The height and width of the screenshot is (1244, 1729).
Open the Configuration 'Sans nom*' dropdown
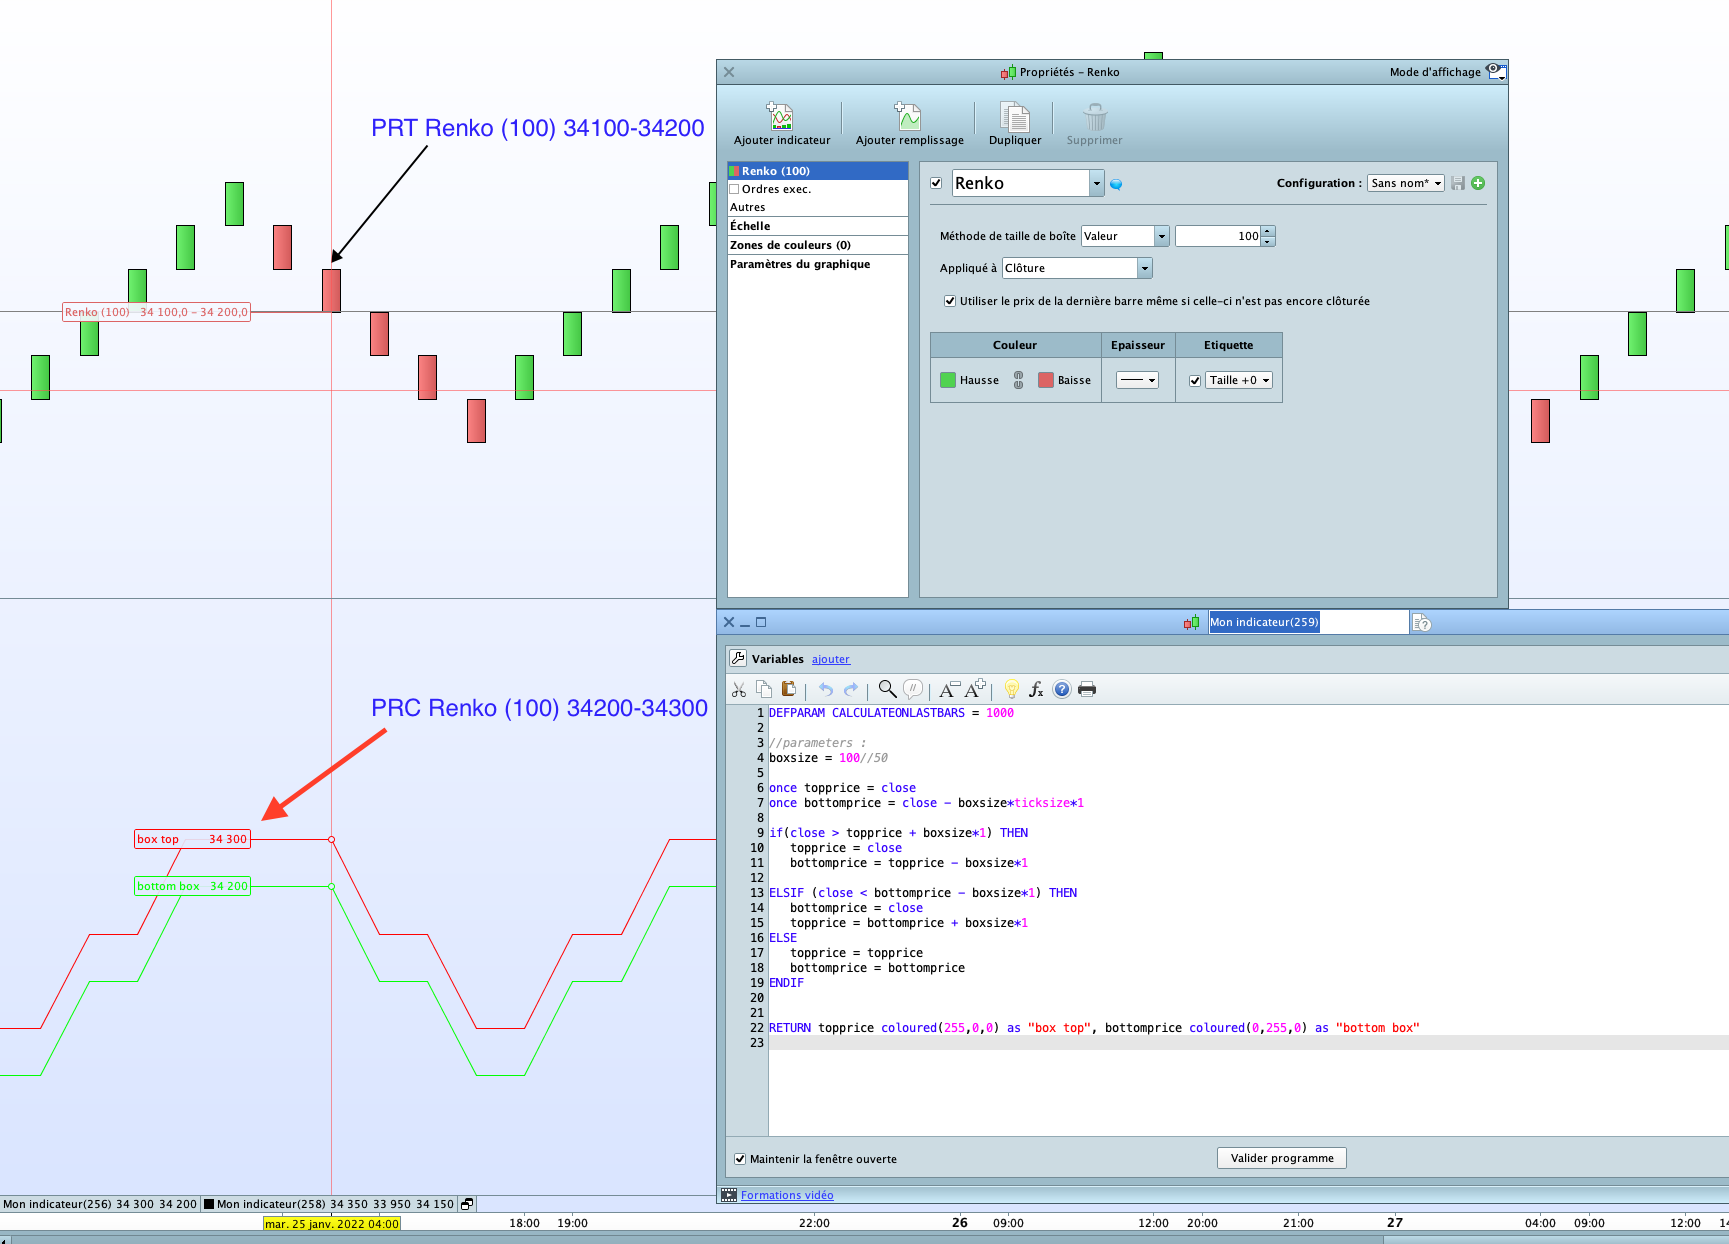(x=1406, y=183)
